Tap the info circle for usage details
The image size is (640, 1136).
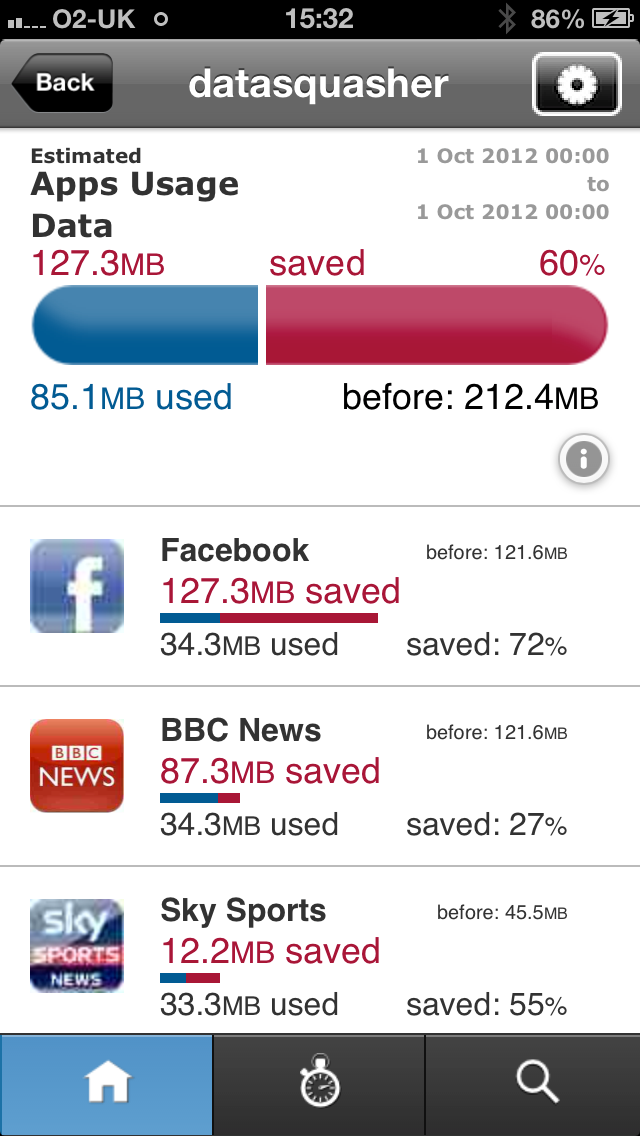coord(583,459)
